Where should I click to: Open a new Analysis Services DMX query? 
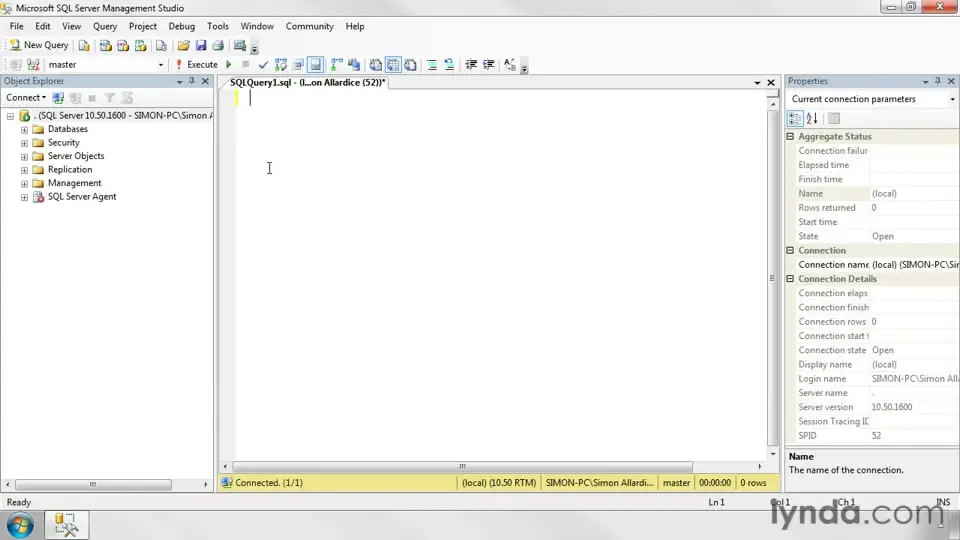pos(123,45)
